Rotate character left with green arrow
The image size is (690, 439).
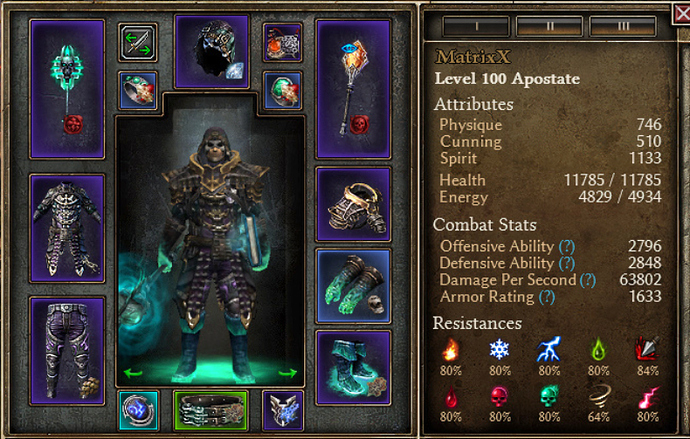133,373
